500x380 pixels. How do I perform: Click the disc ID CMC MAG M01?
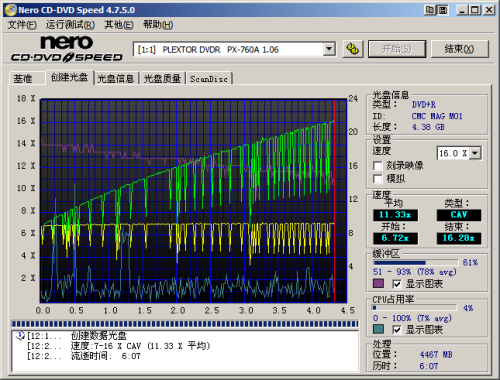coord(437,116)
